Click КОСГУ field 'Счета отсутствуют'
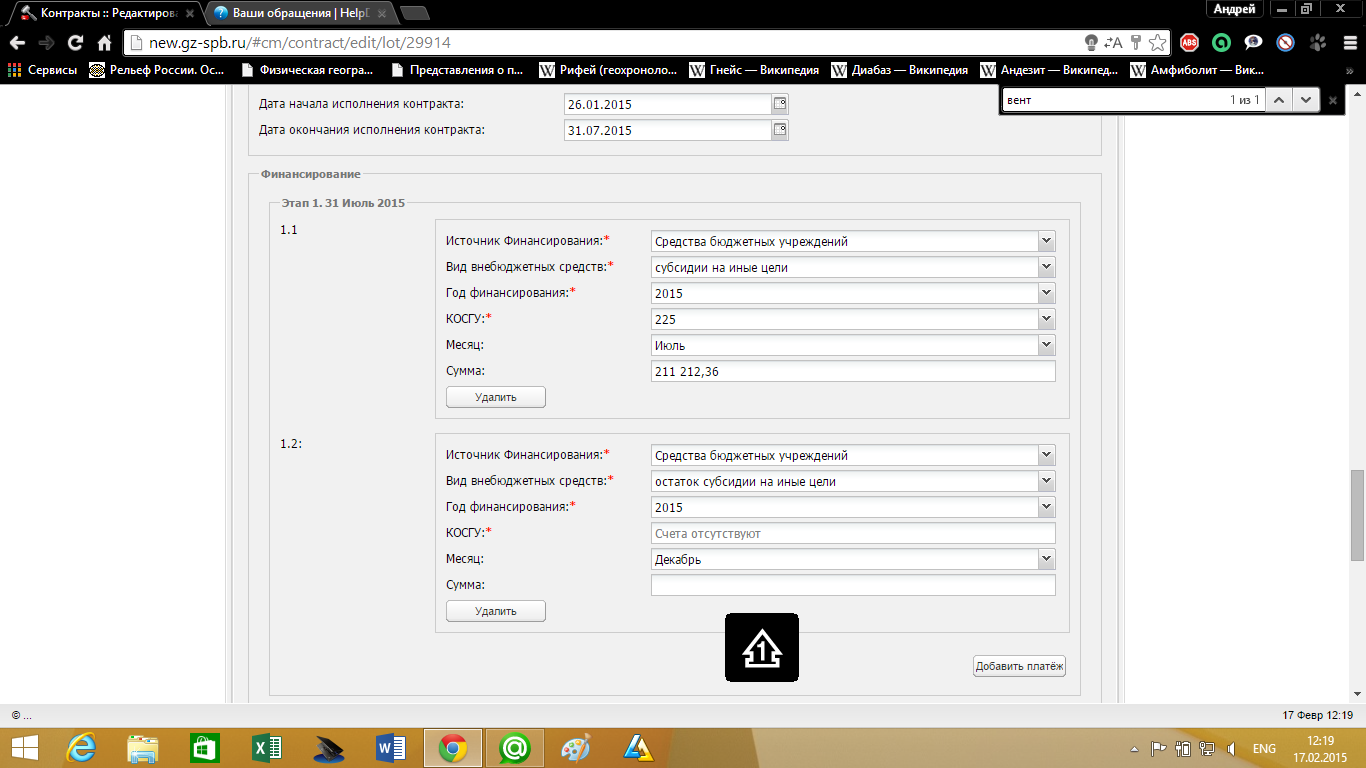This screenshot has height=768, width=1366. click(853, 533)
